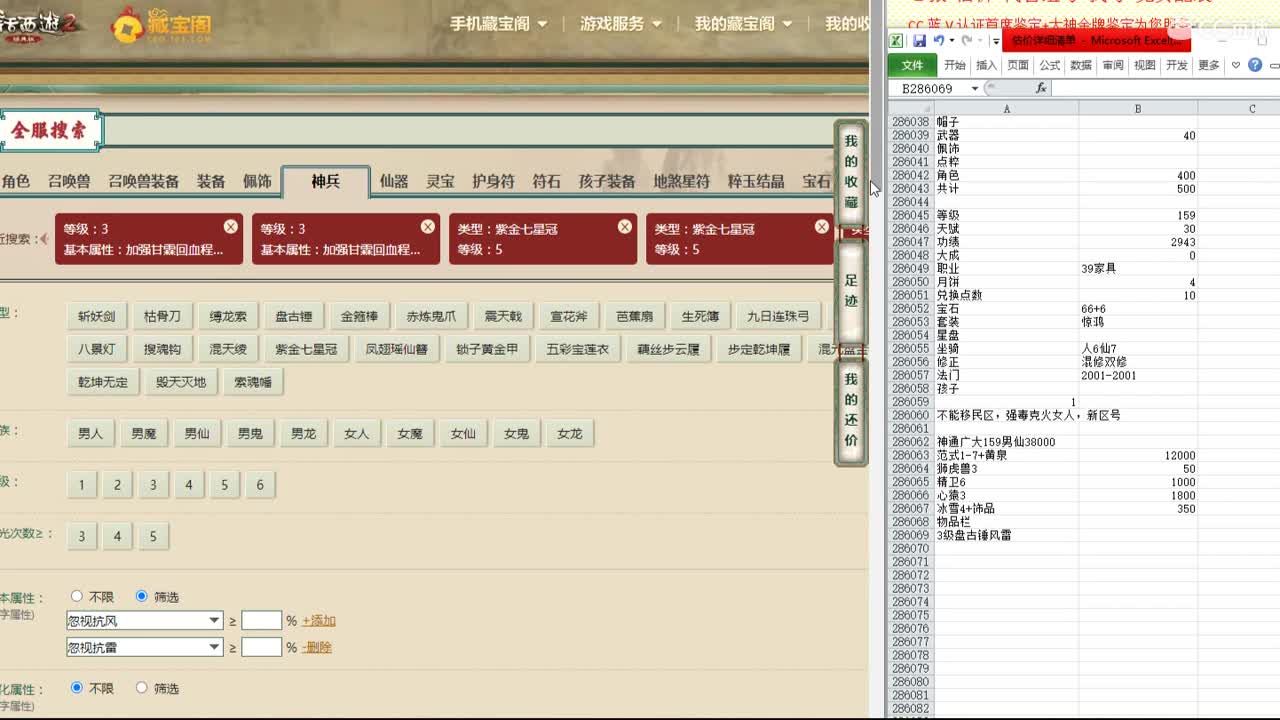Click the Excel application icon in title bar

click(897, 41)
